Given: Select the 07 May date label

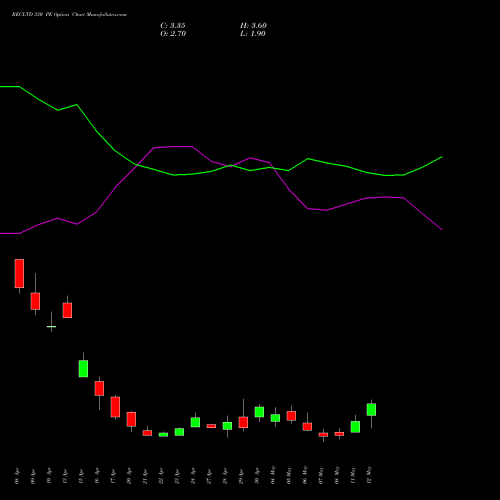Looking at the screenshot, I should pos(321,475).
